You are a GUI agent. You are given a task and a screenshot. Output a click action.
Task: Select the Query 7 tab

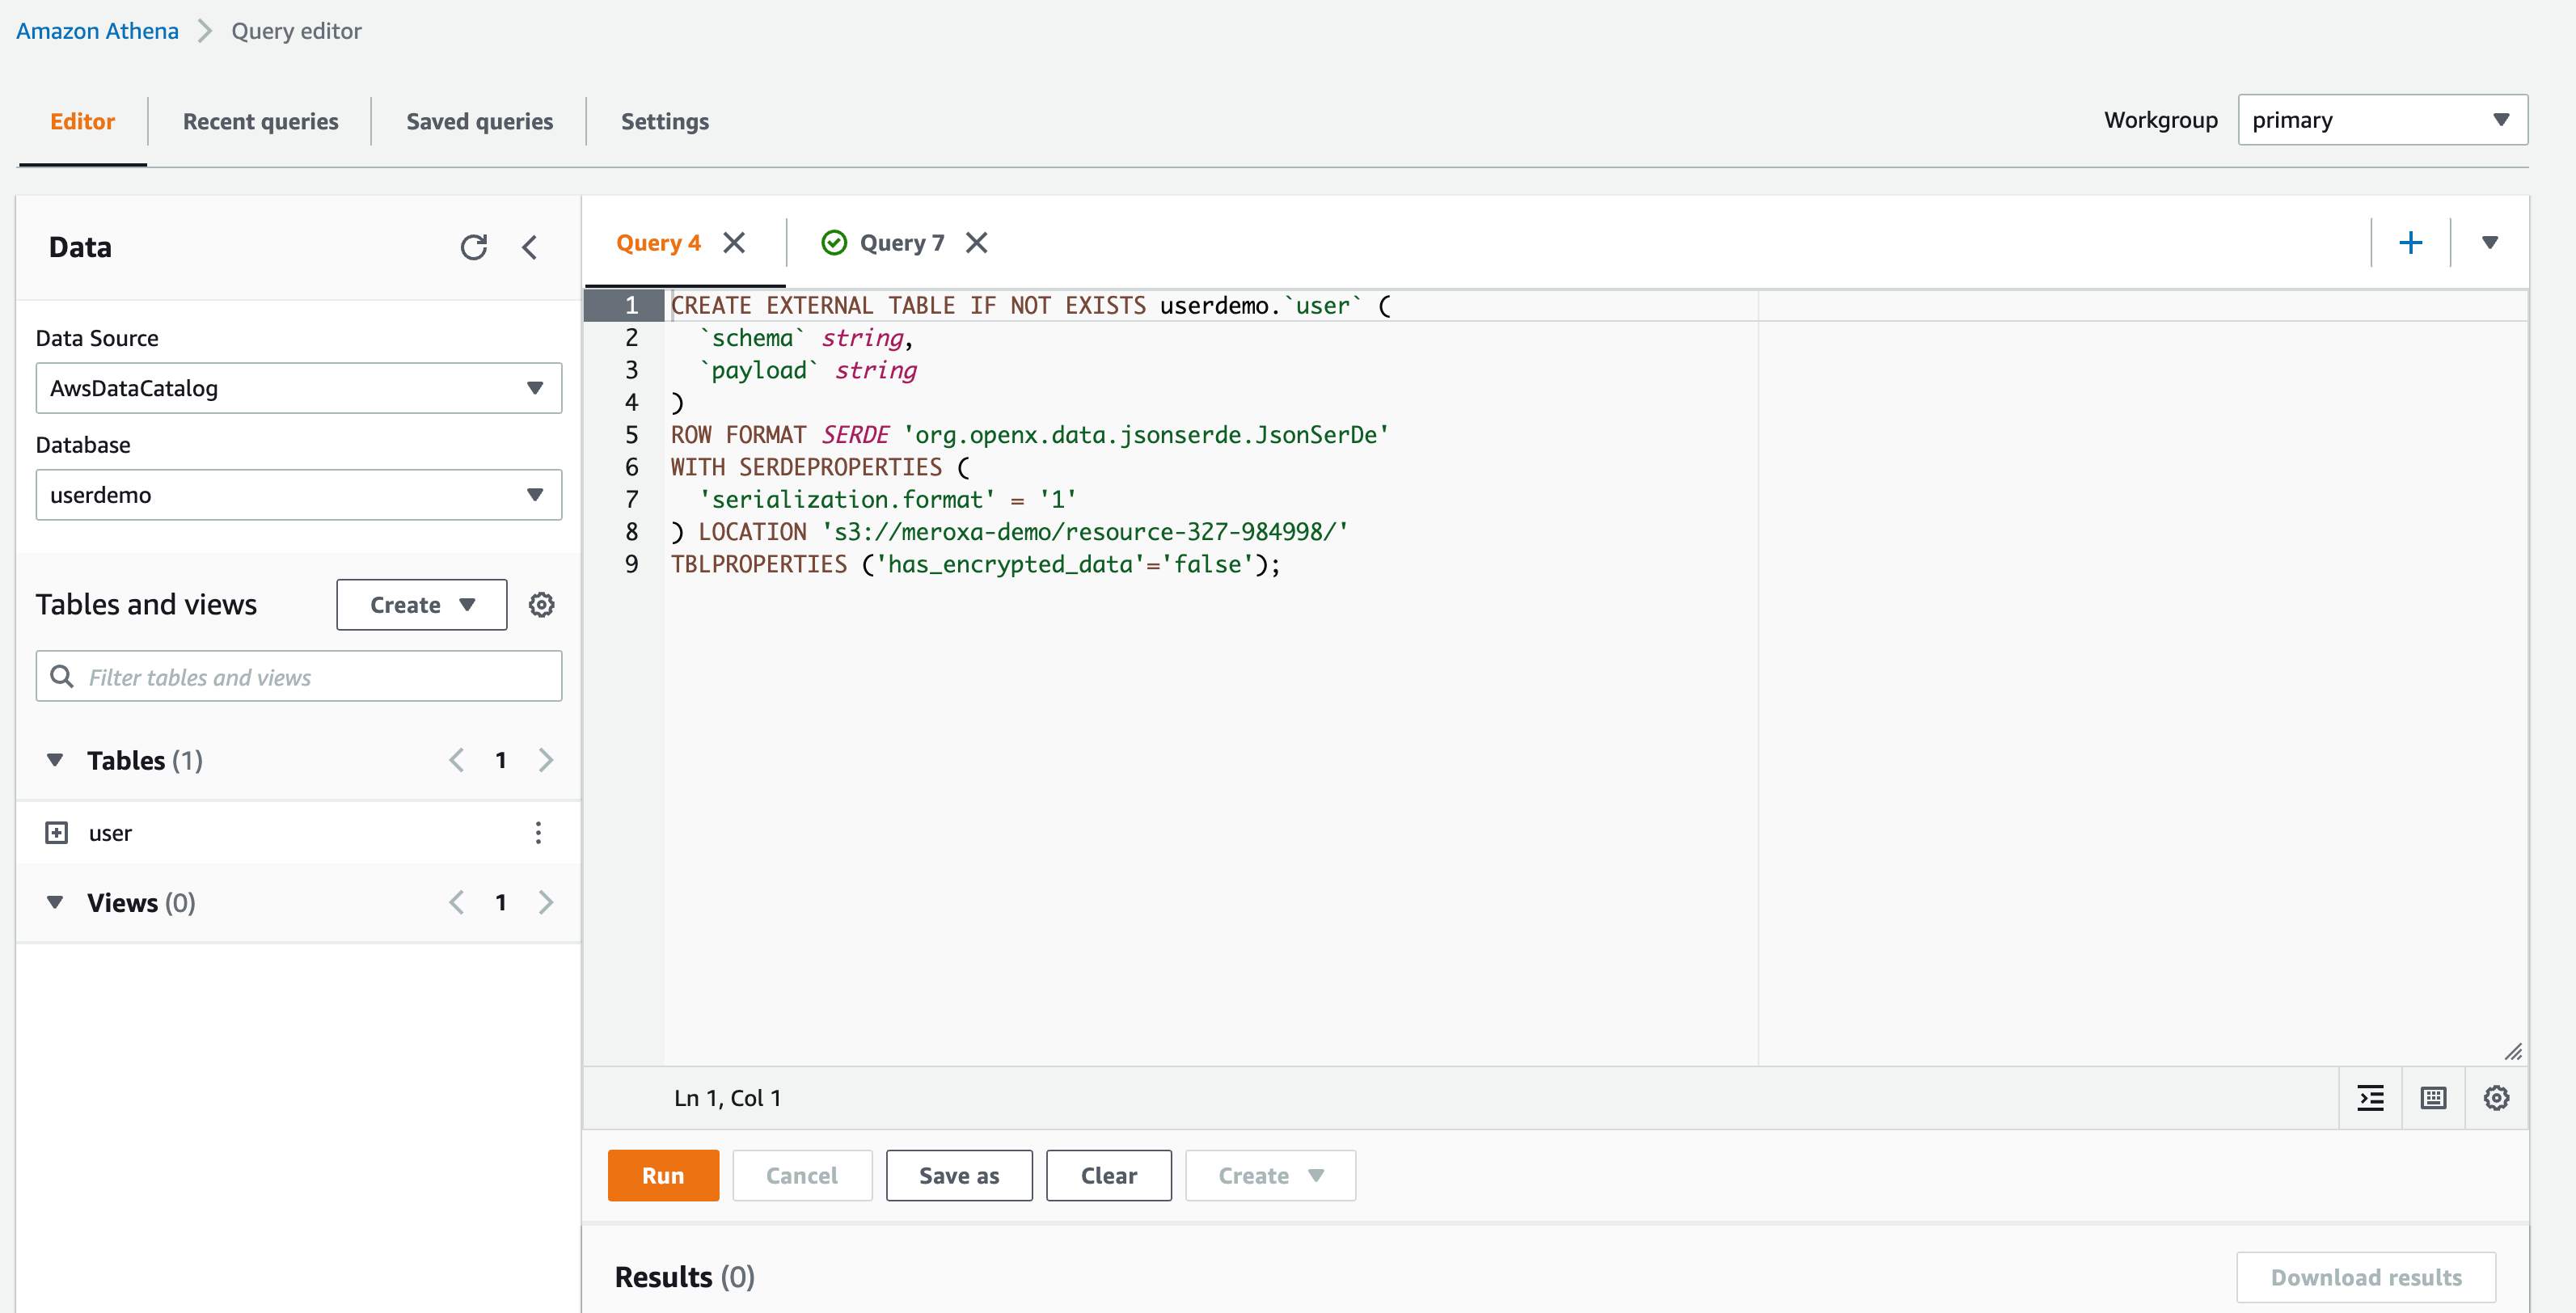coord(902,242)
